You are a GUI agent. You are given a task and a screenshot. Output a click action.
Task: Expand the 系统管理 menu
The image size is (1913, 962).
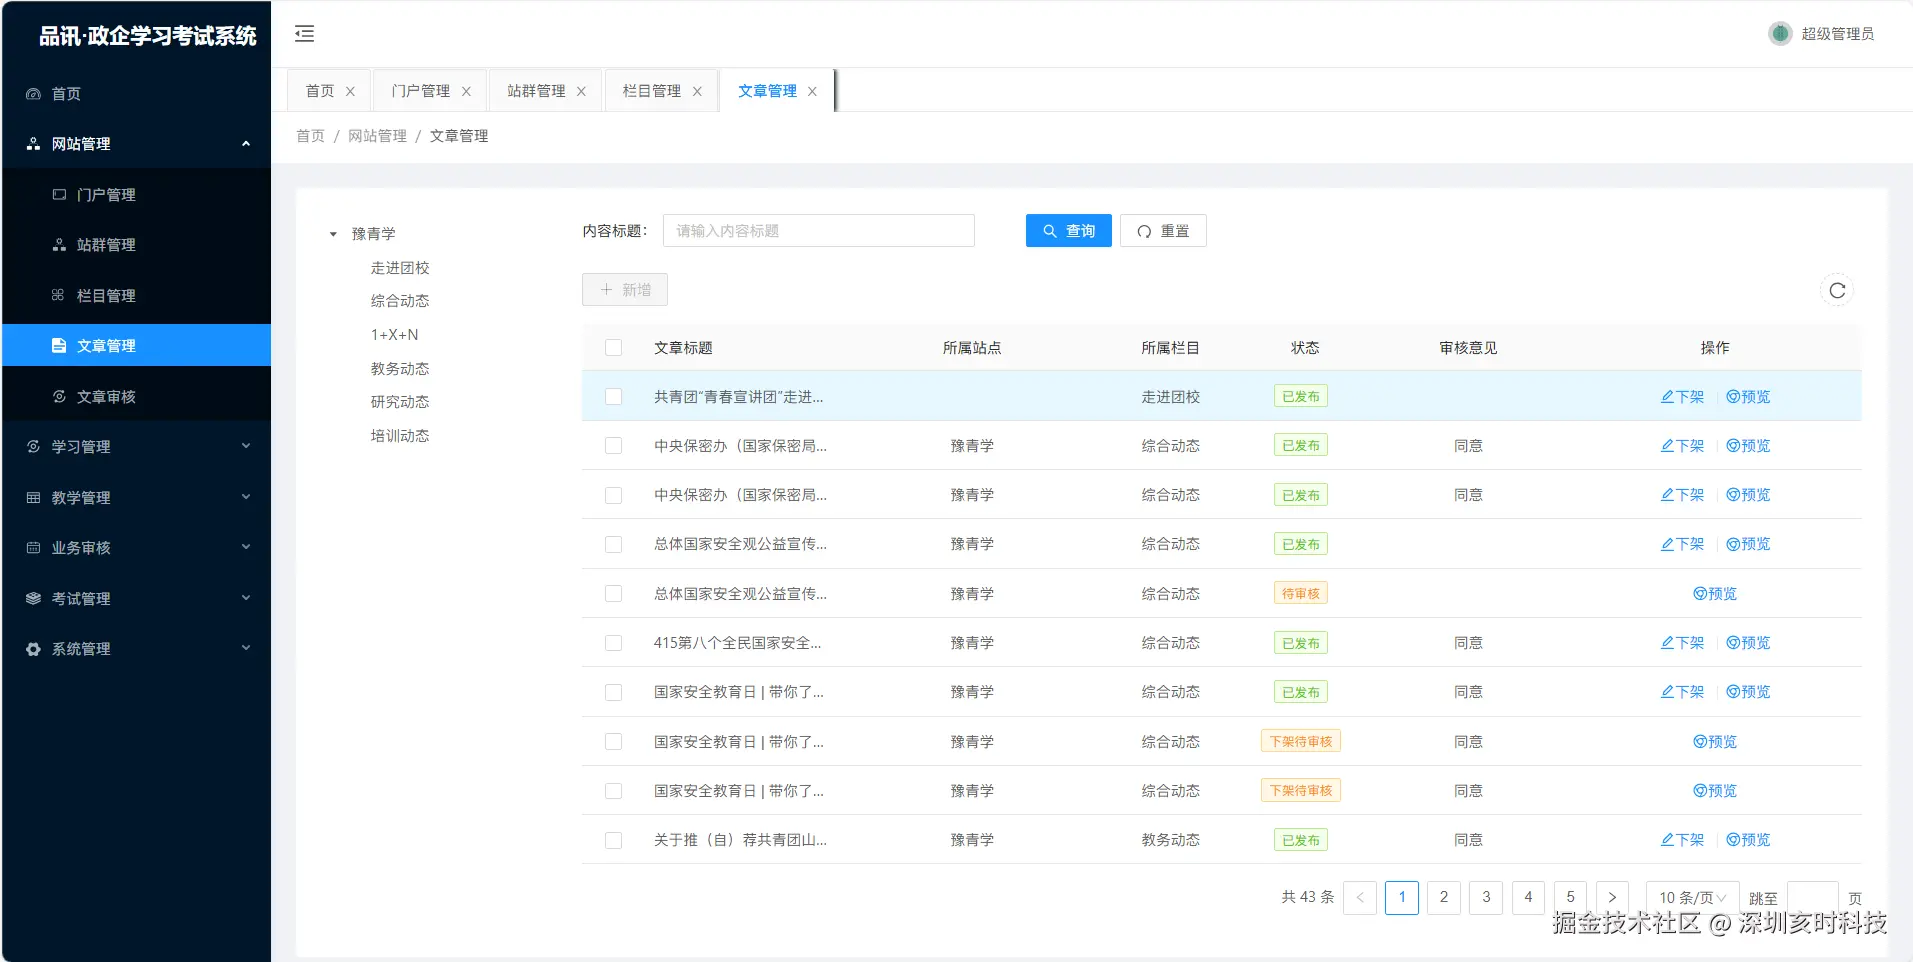(246, 649)
